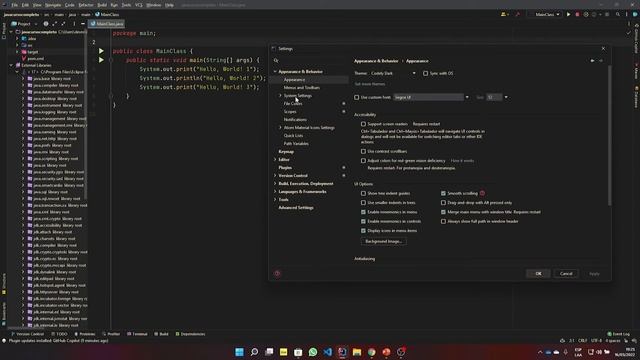Click the IntelliJ IDEA taskbar icon
The height and width of the screenshot is (360, 640).
[x=342, y=352]
